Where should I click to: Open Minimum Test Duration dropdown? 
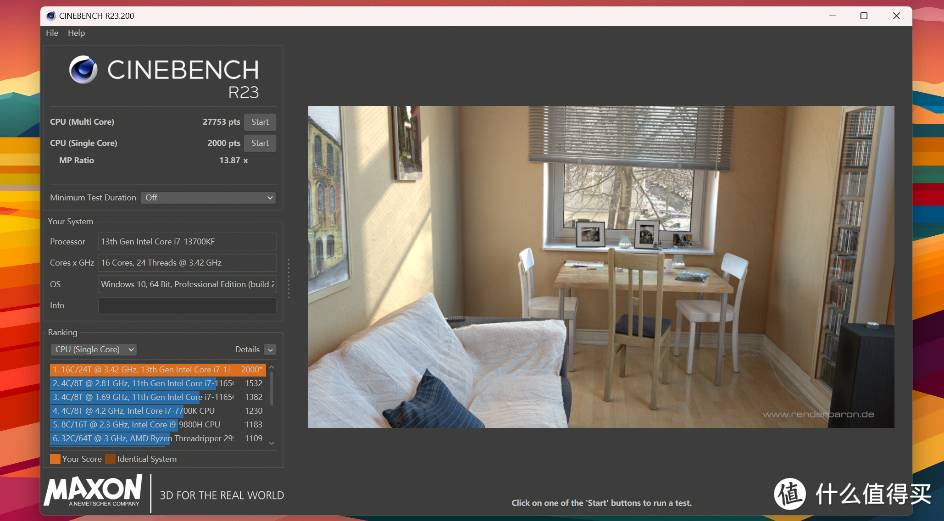[x=208, y=198]
